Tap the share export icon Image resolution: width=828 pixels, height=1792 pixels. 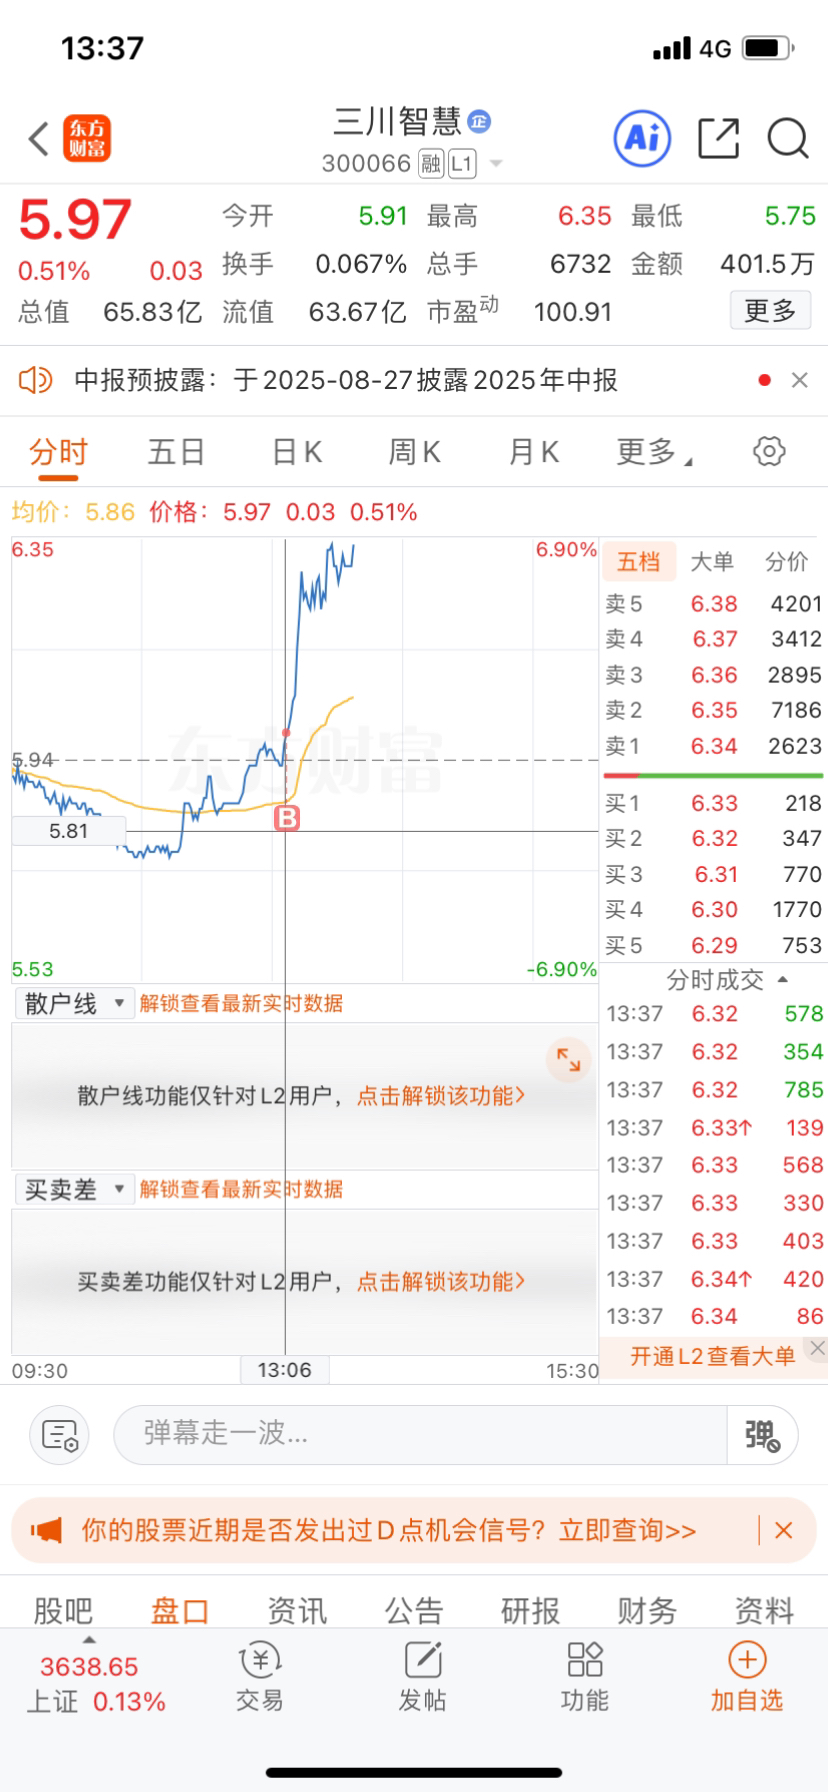tap(718, 139)
